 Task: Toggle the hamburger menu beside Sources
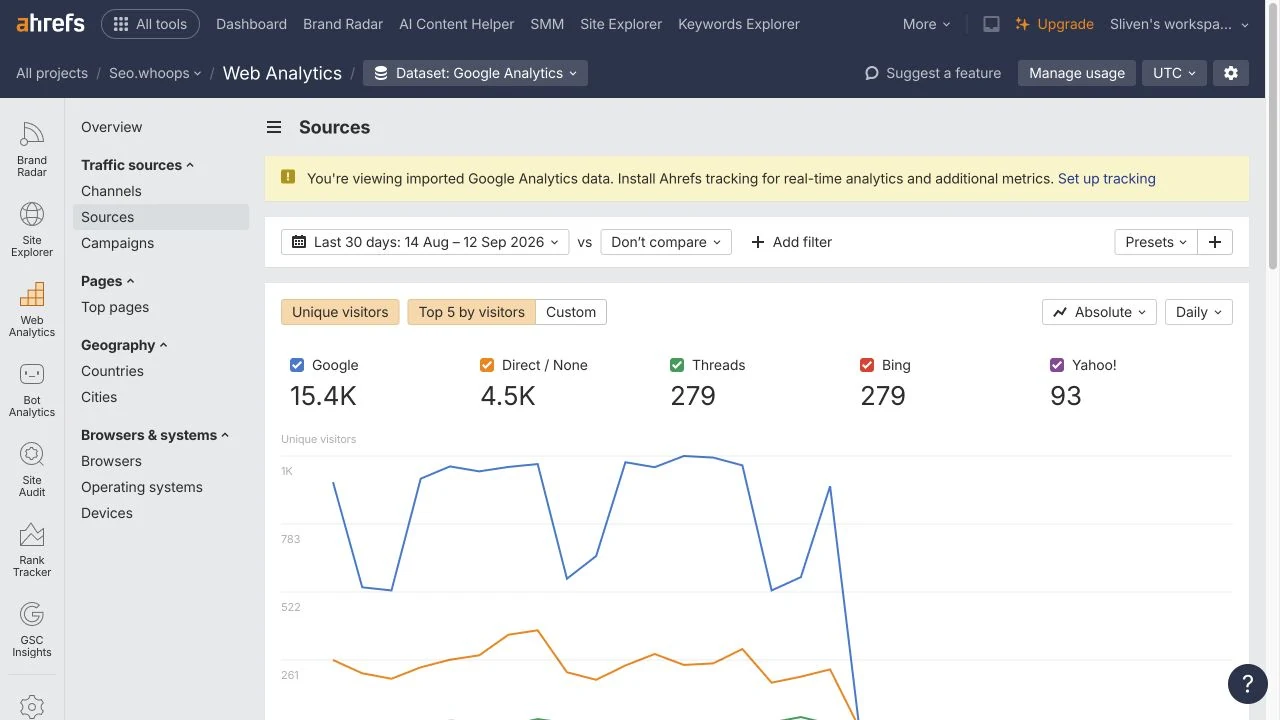pos(273,127)
